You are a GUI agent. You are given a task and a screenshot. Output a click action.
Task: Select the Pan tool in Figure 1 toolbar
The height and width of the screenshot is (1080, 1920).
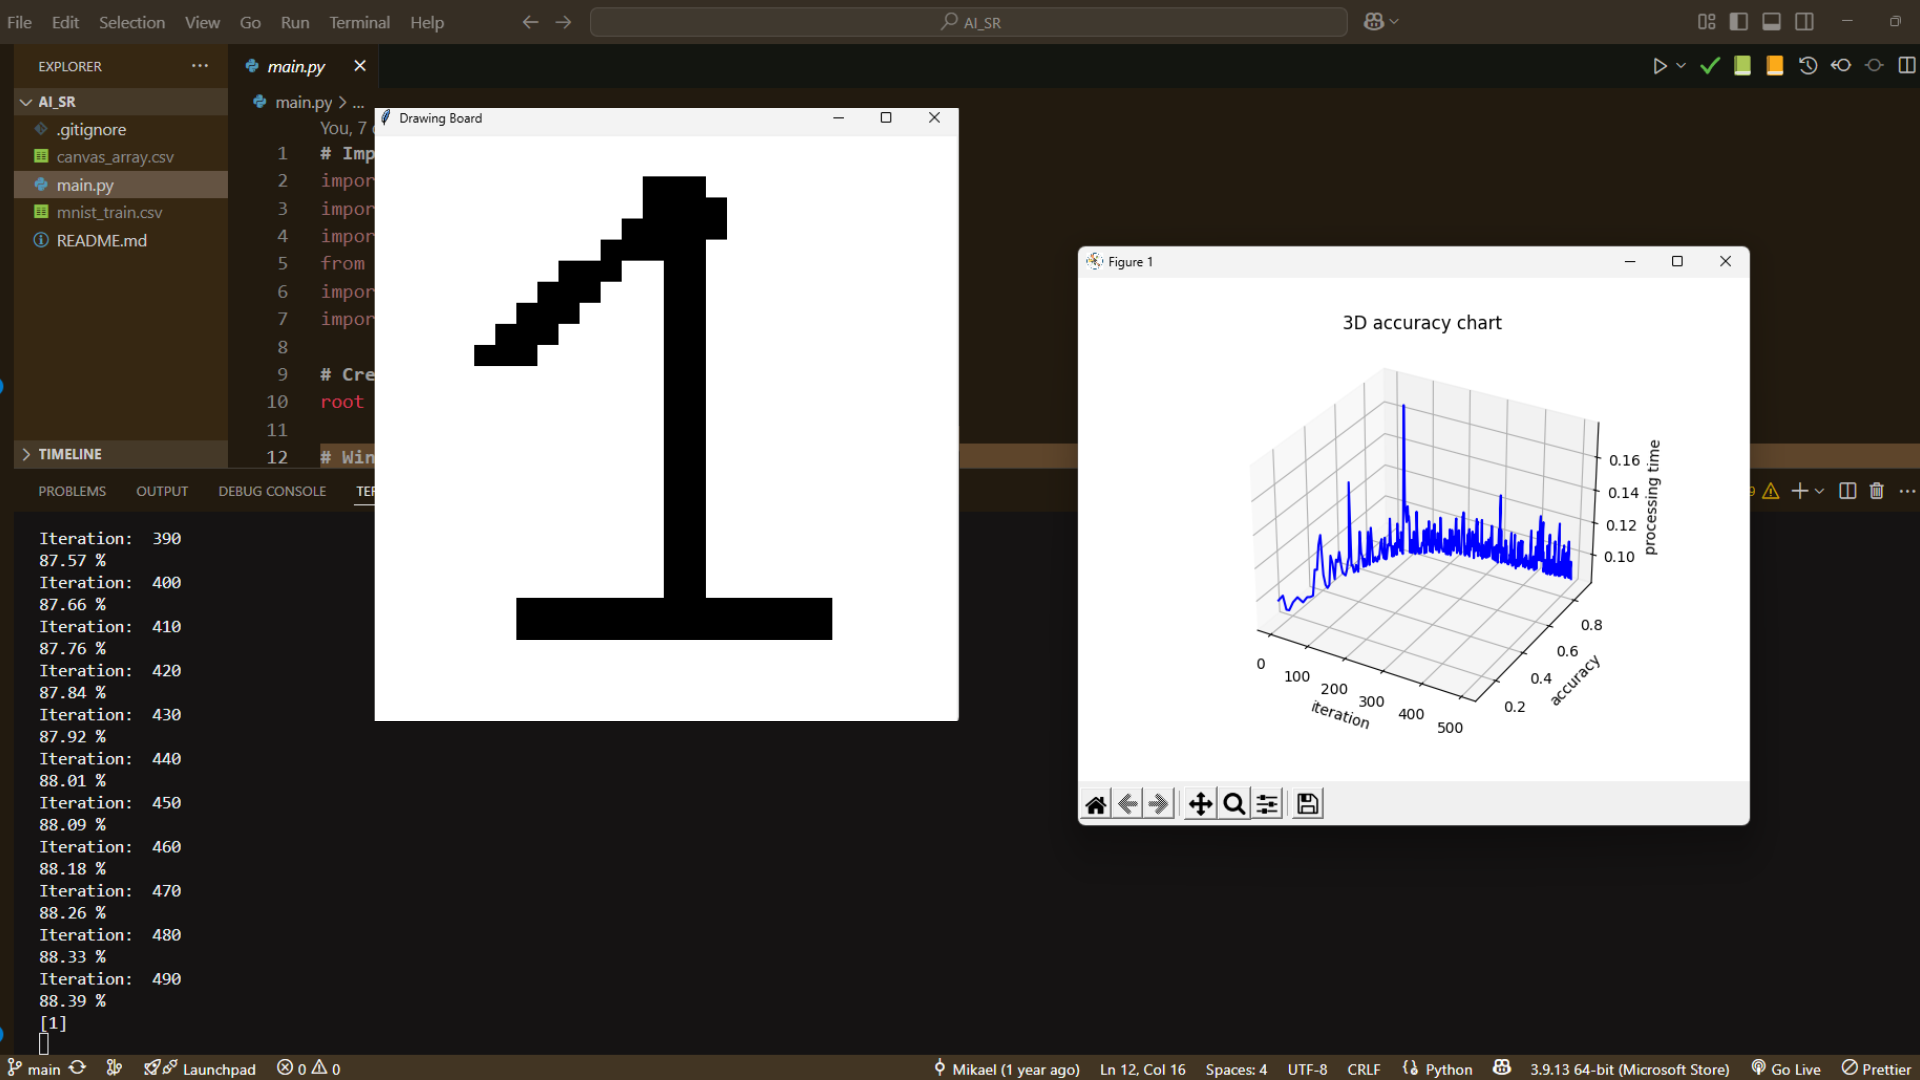click(1199, 803)
